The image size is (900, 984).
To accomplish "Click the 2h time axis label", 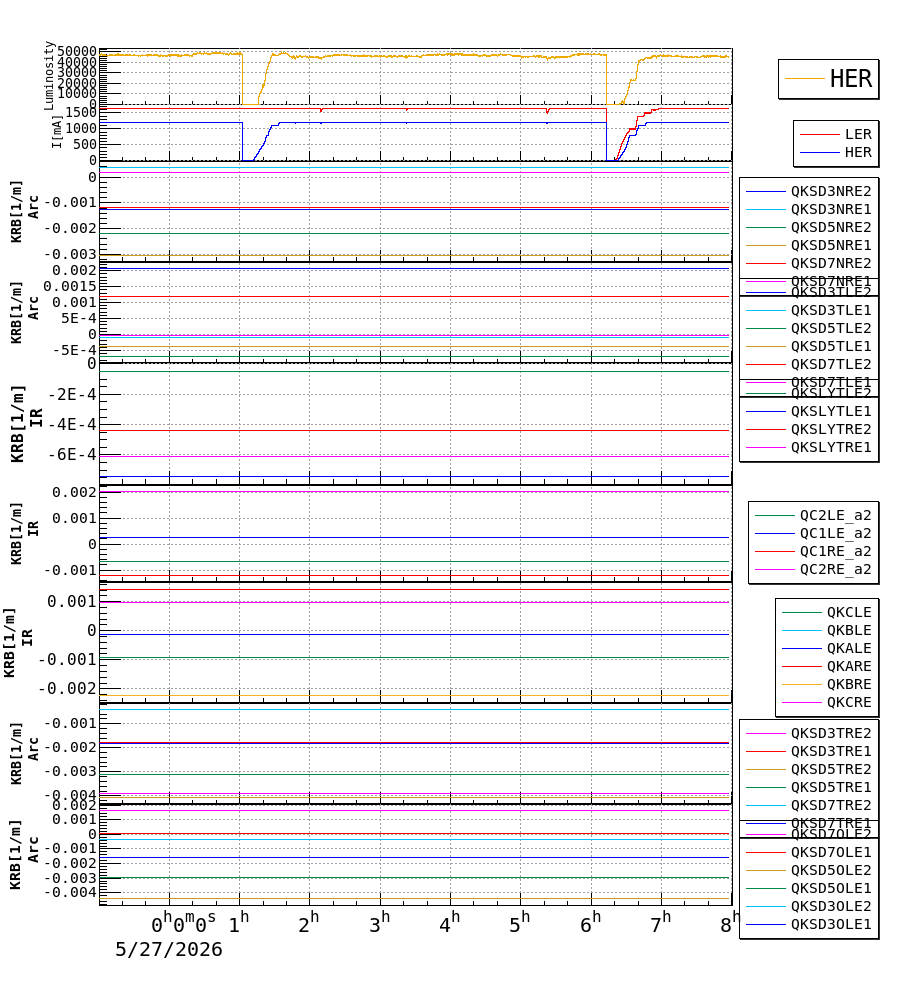I will pos(309,923).
